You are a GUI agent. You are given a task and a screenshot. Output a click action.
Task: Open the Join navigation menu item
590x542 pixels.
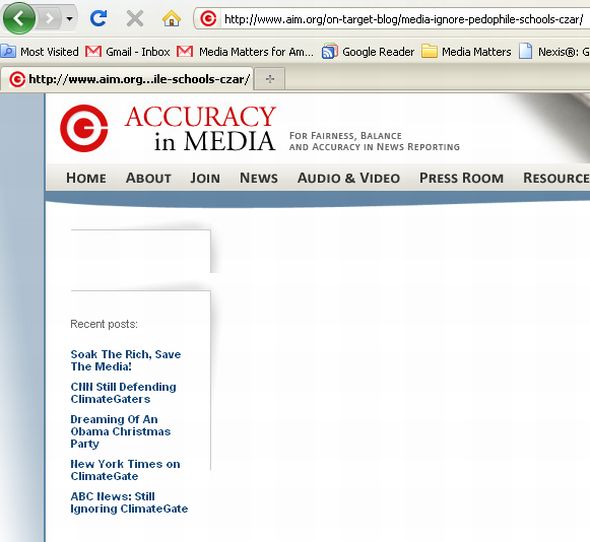click(205, 178)
